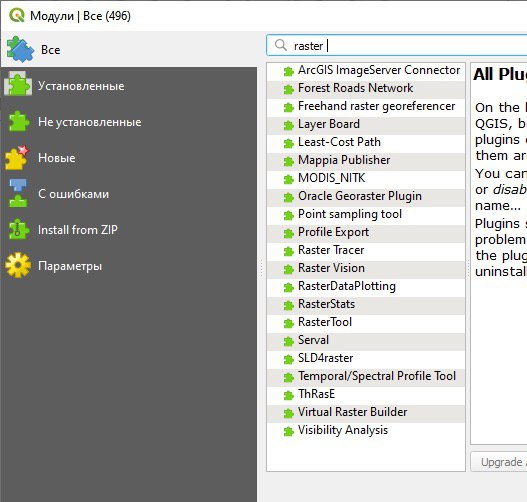Click the yellow starred puzzle icon 'Новые'
Image resolution: width=527 pixels, height=502 pixels.
pos(17,157)
